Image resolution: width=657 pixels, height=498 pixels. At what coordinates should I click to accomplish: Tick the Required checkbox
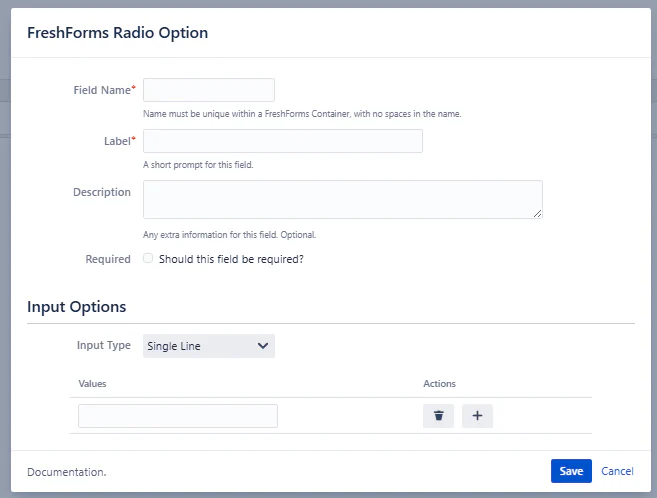(148, 259)
